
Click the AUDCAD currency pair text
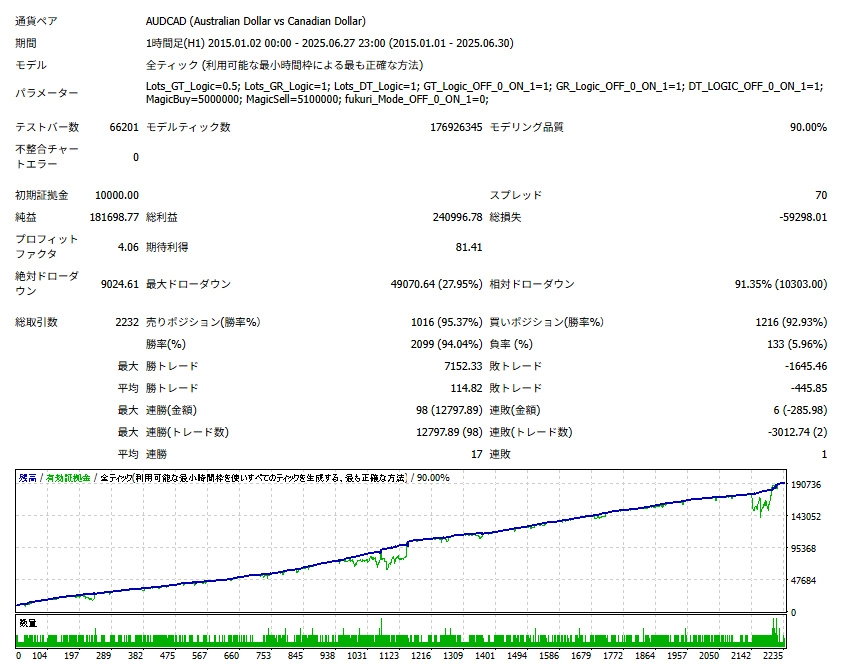[x=255, y=21]
